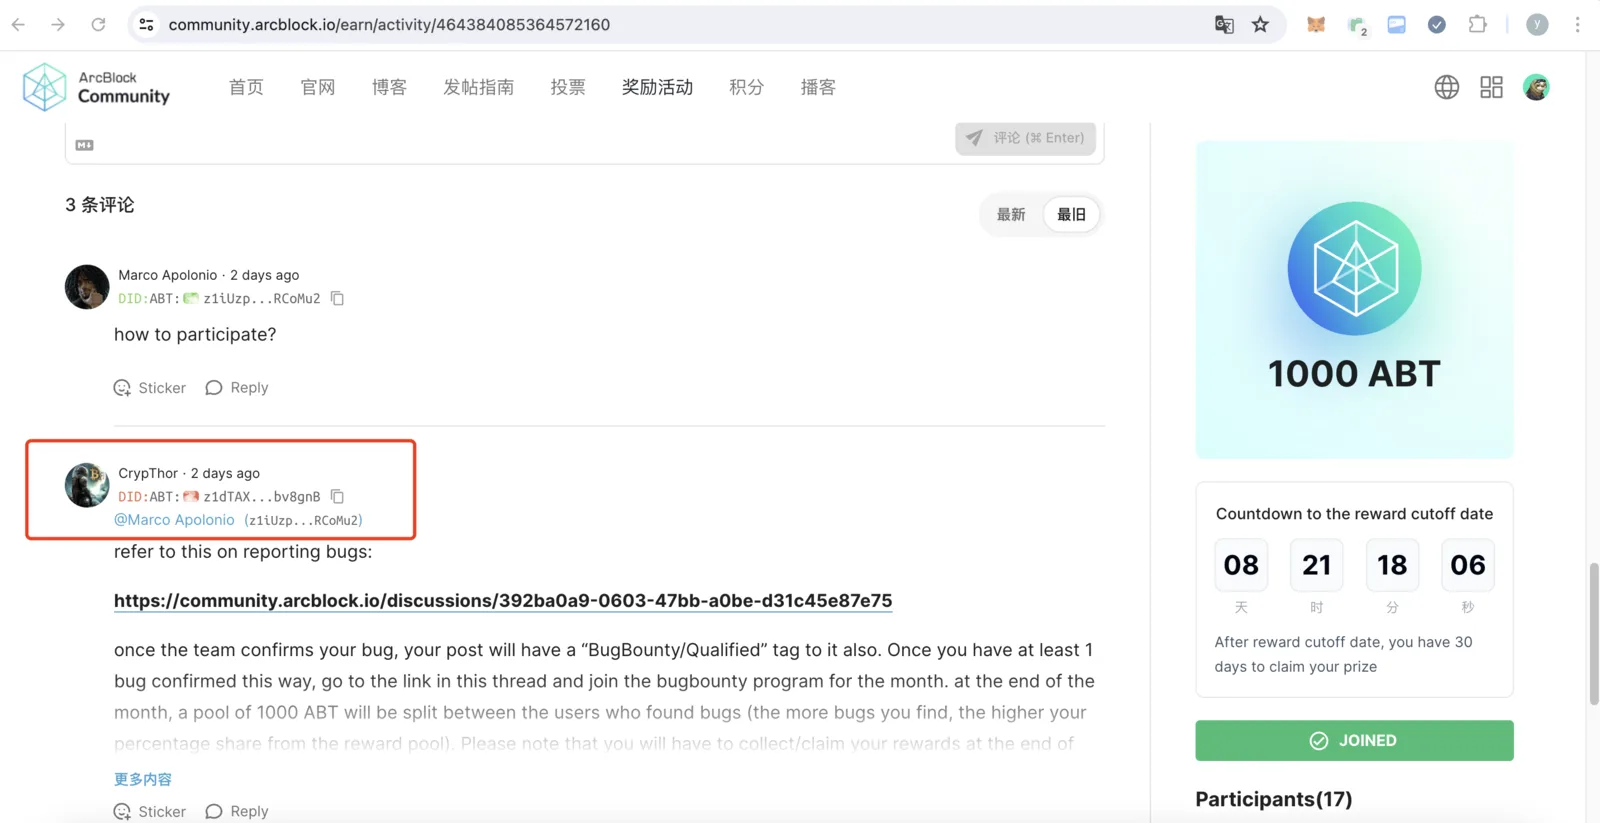Open the Chrome three-dot menu
This screenshot has height=823, width=1600.
1577,25
